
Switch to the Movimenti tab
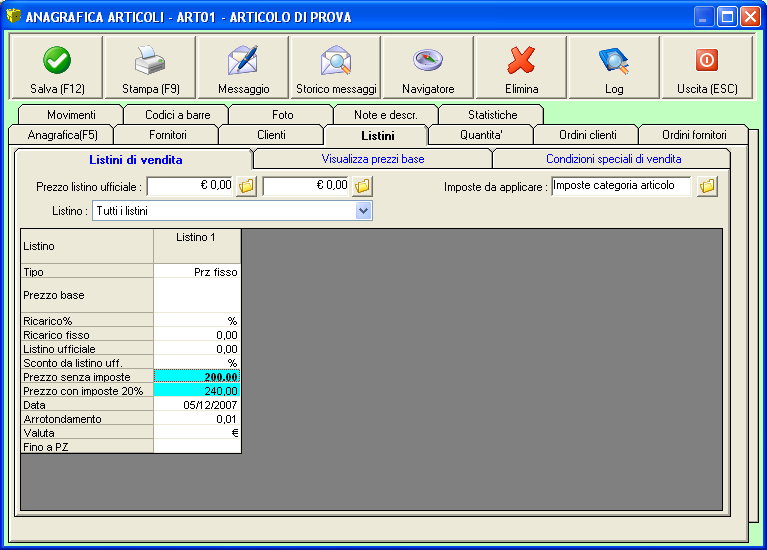pos(71,115)
